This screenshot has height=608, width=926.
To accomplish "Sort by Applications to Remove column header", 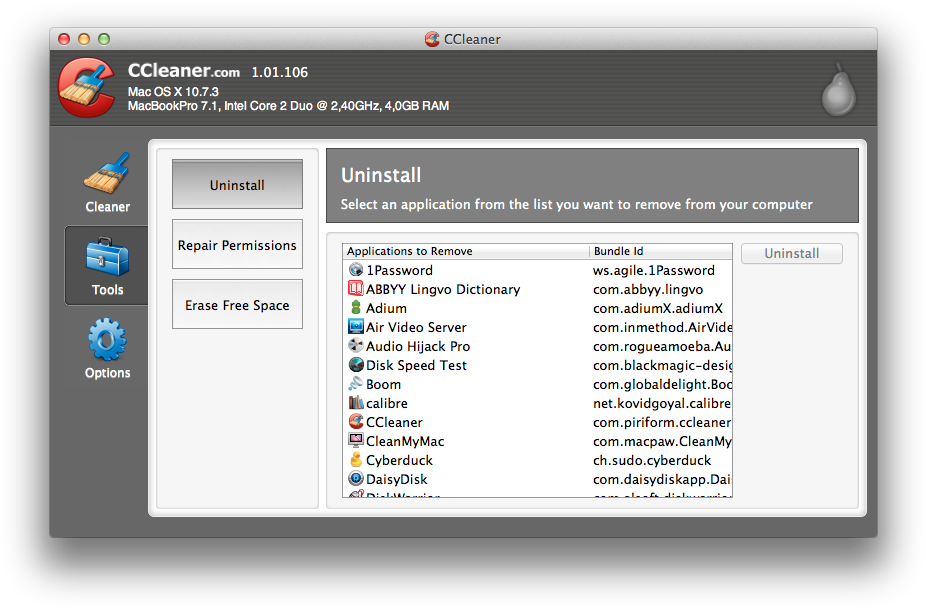I will pyautogui.click(x=466, y=251).
